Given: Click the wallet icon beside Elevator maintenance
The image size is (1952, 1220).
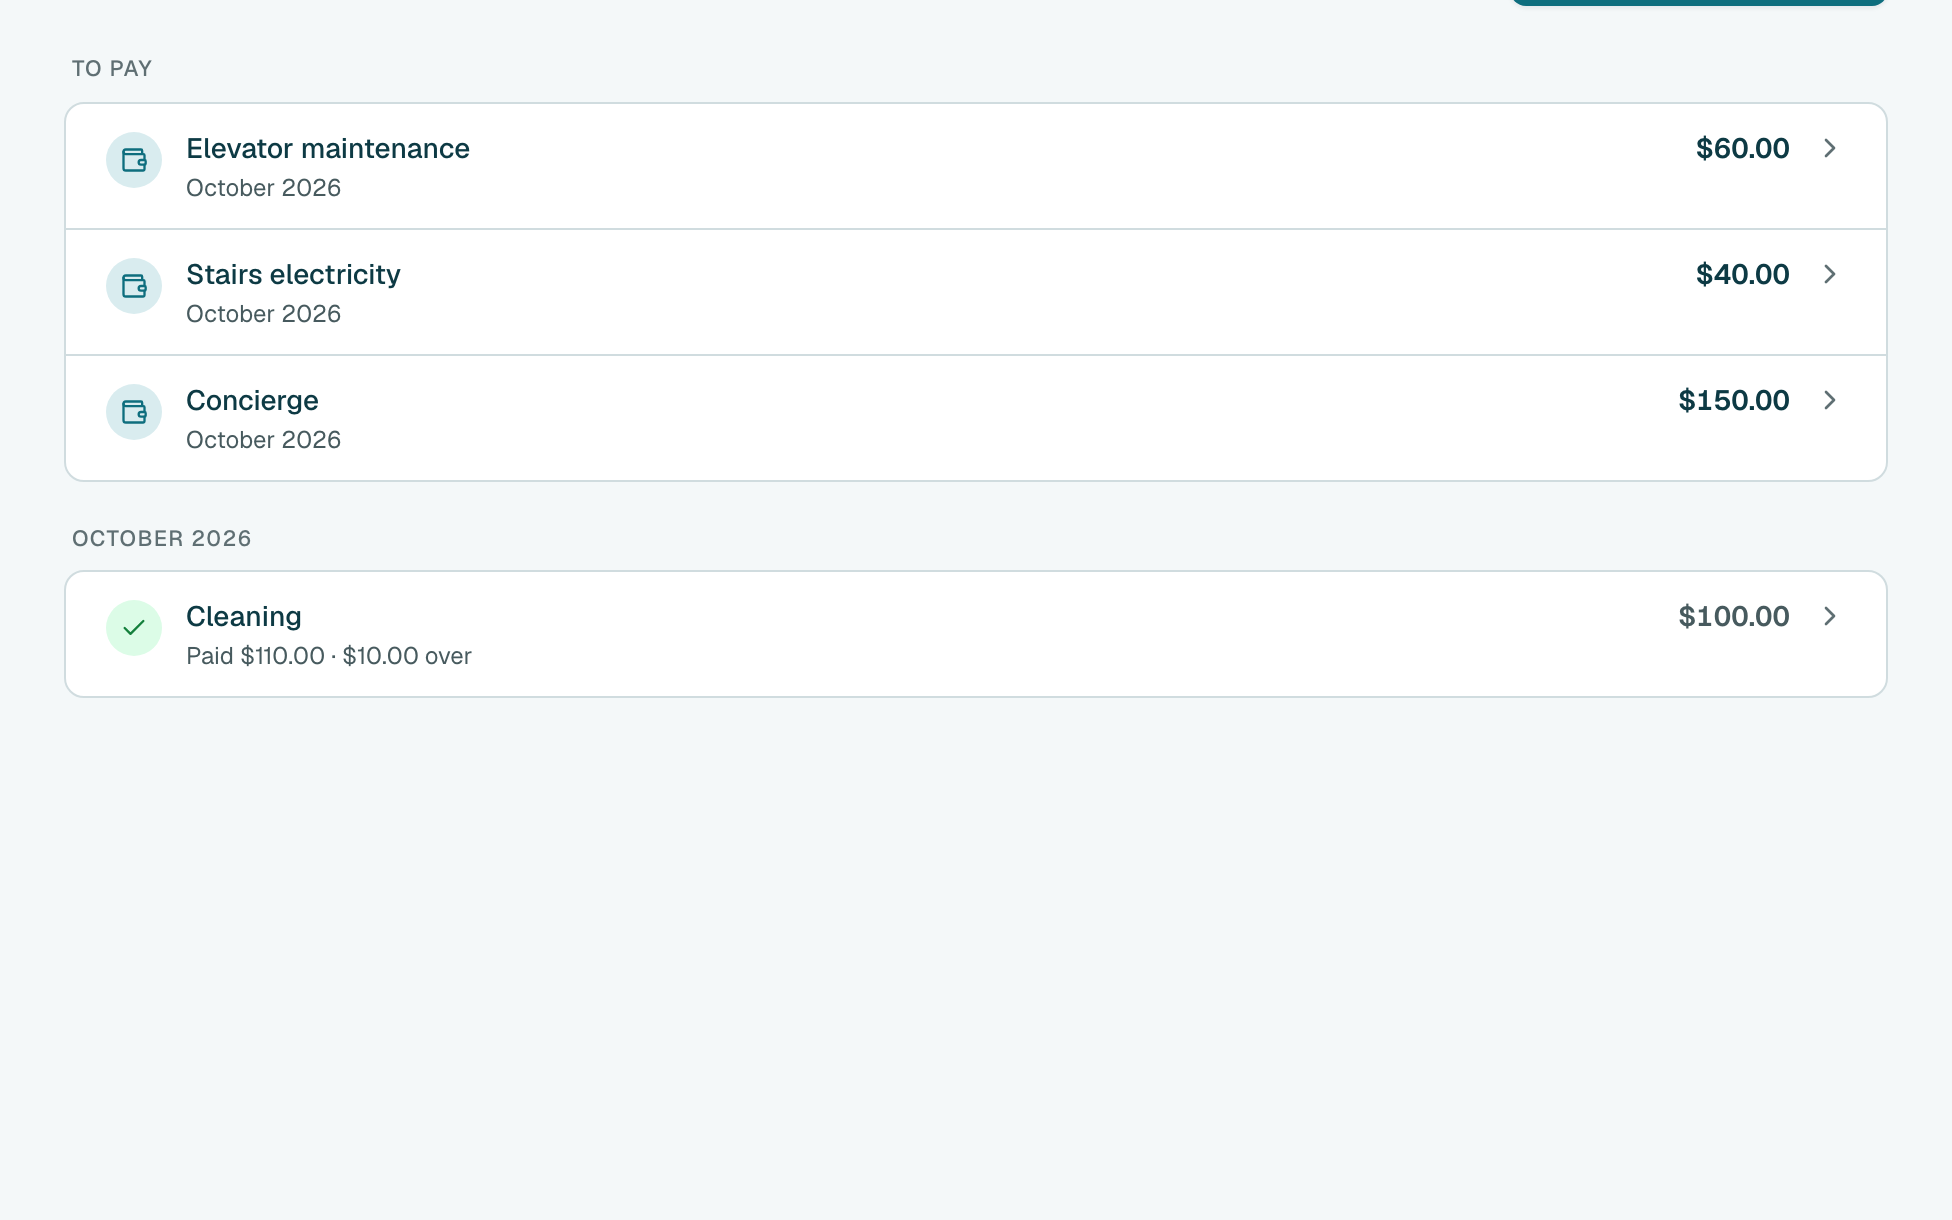Looking at the screenshot, I should (x=134, y=160).
